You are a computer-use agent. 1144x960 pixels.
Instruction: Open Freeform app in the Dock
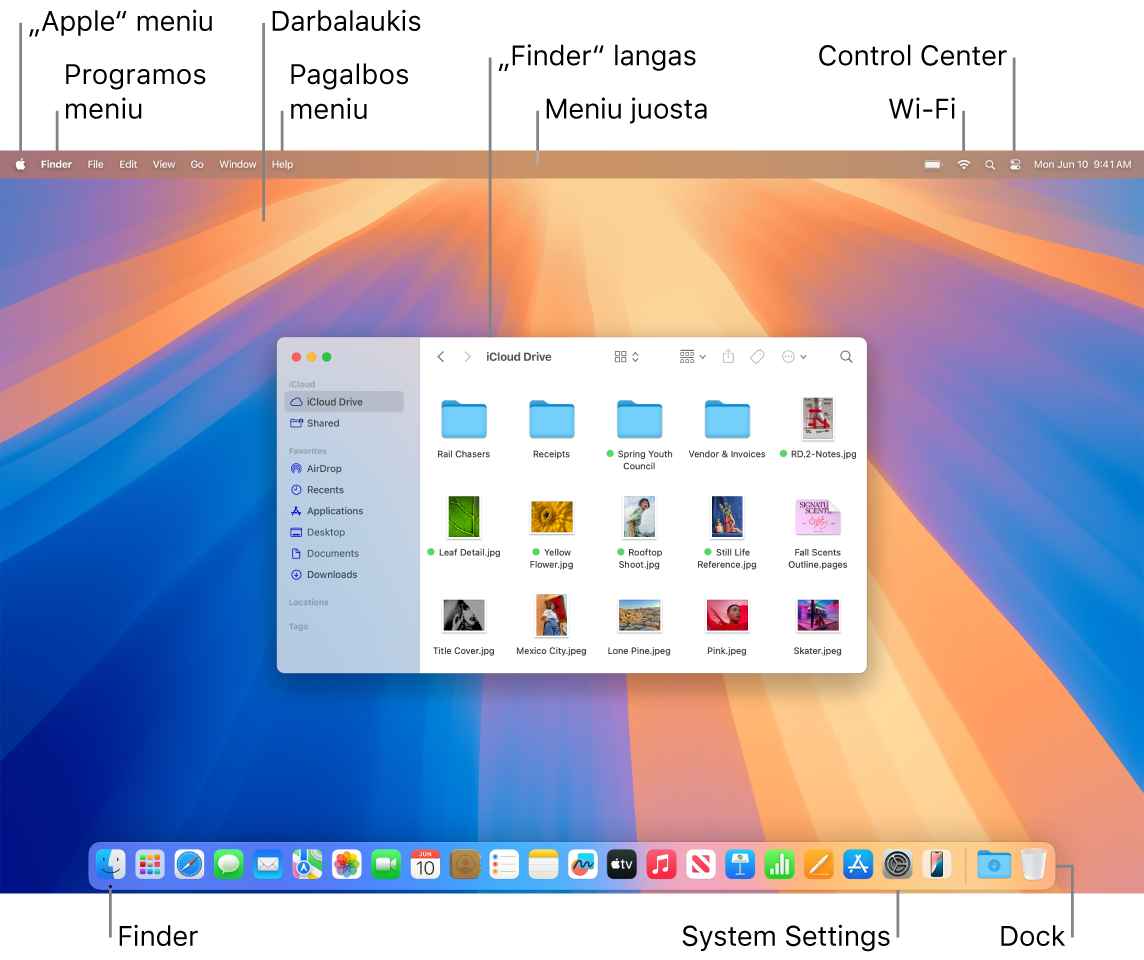(583, 865)
